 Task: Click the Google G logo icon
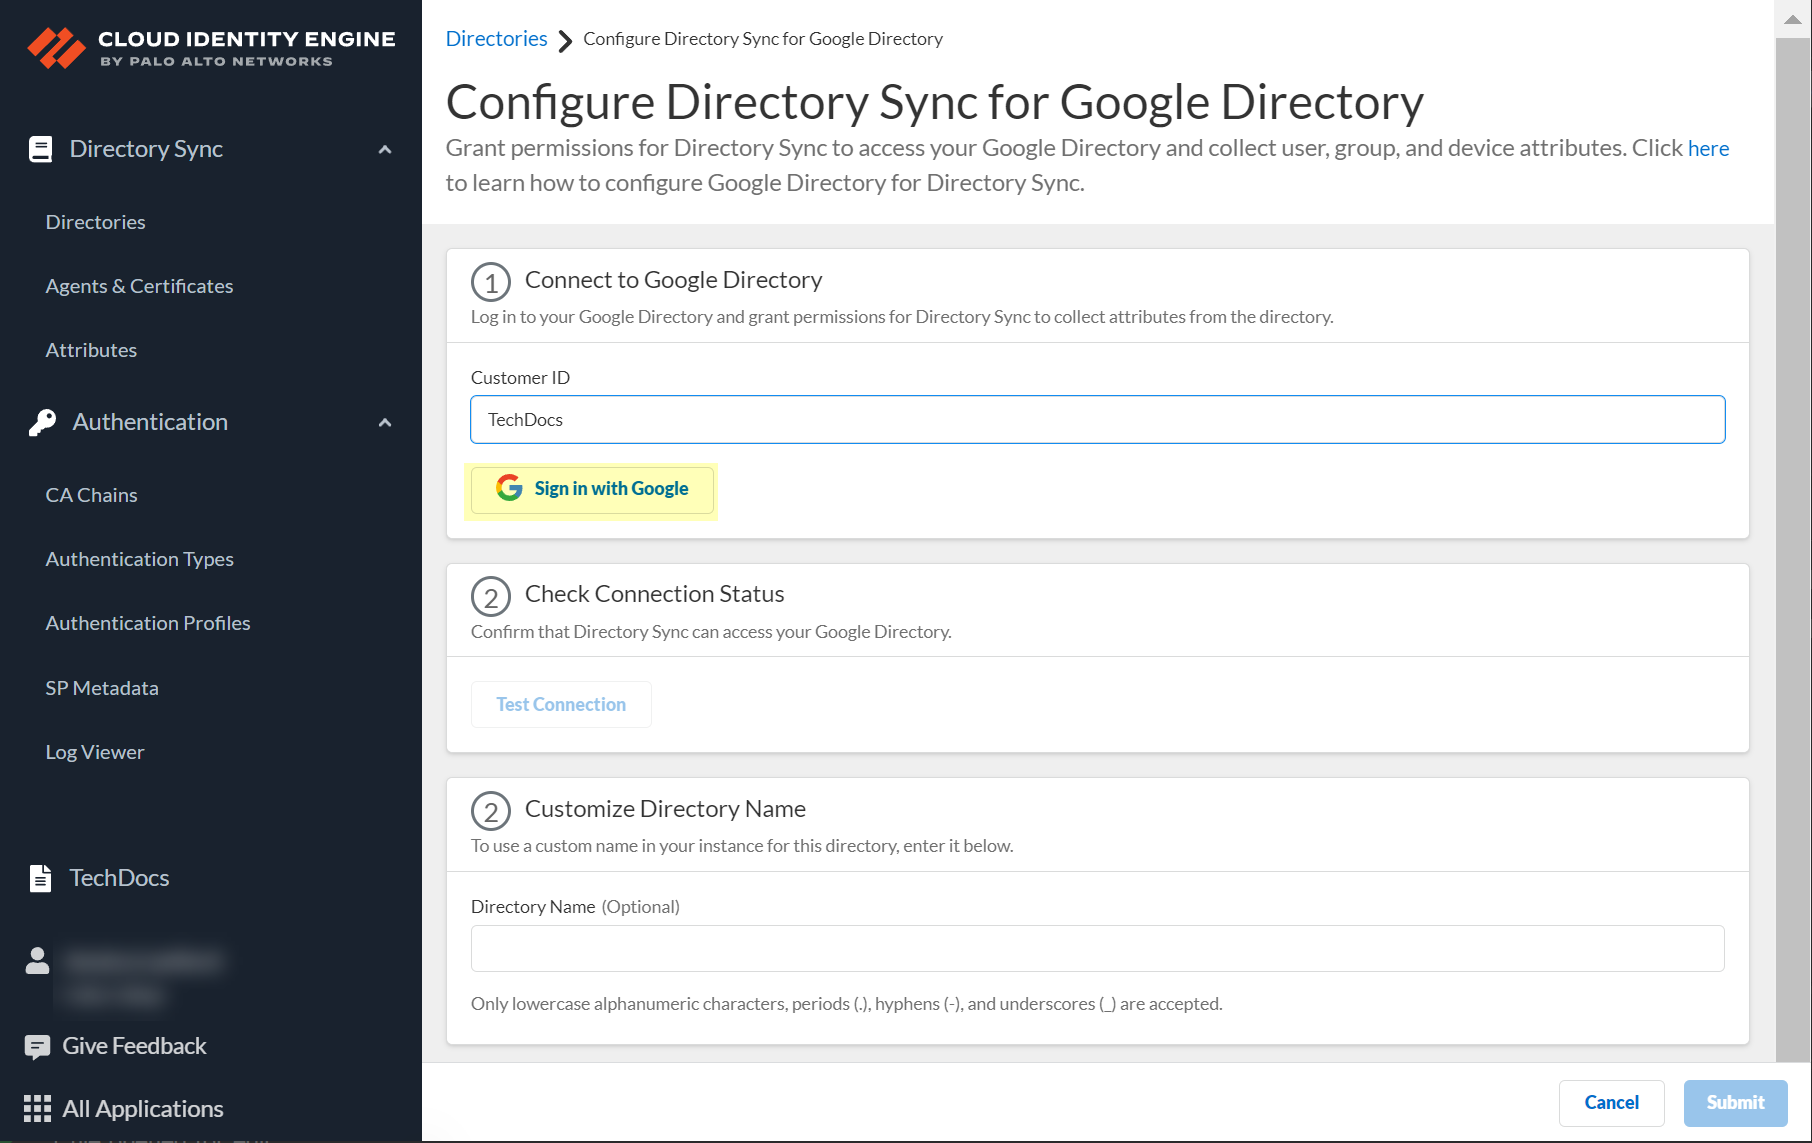tap(509, 488)
